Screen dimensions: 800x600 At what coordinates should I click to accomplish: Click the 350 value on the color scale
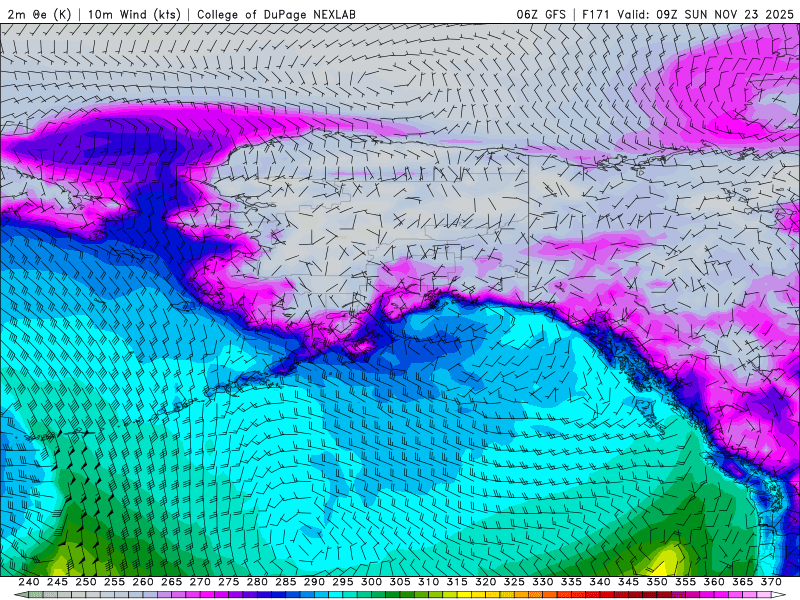[x=657, y=582]
